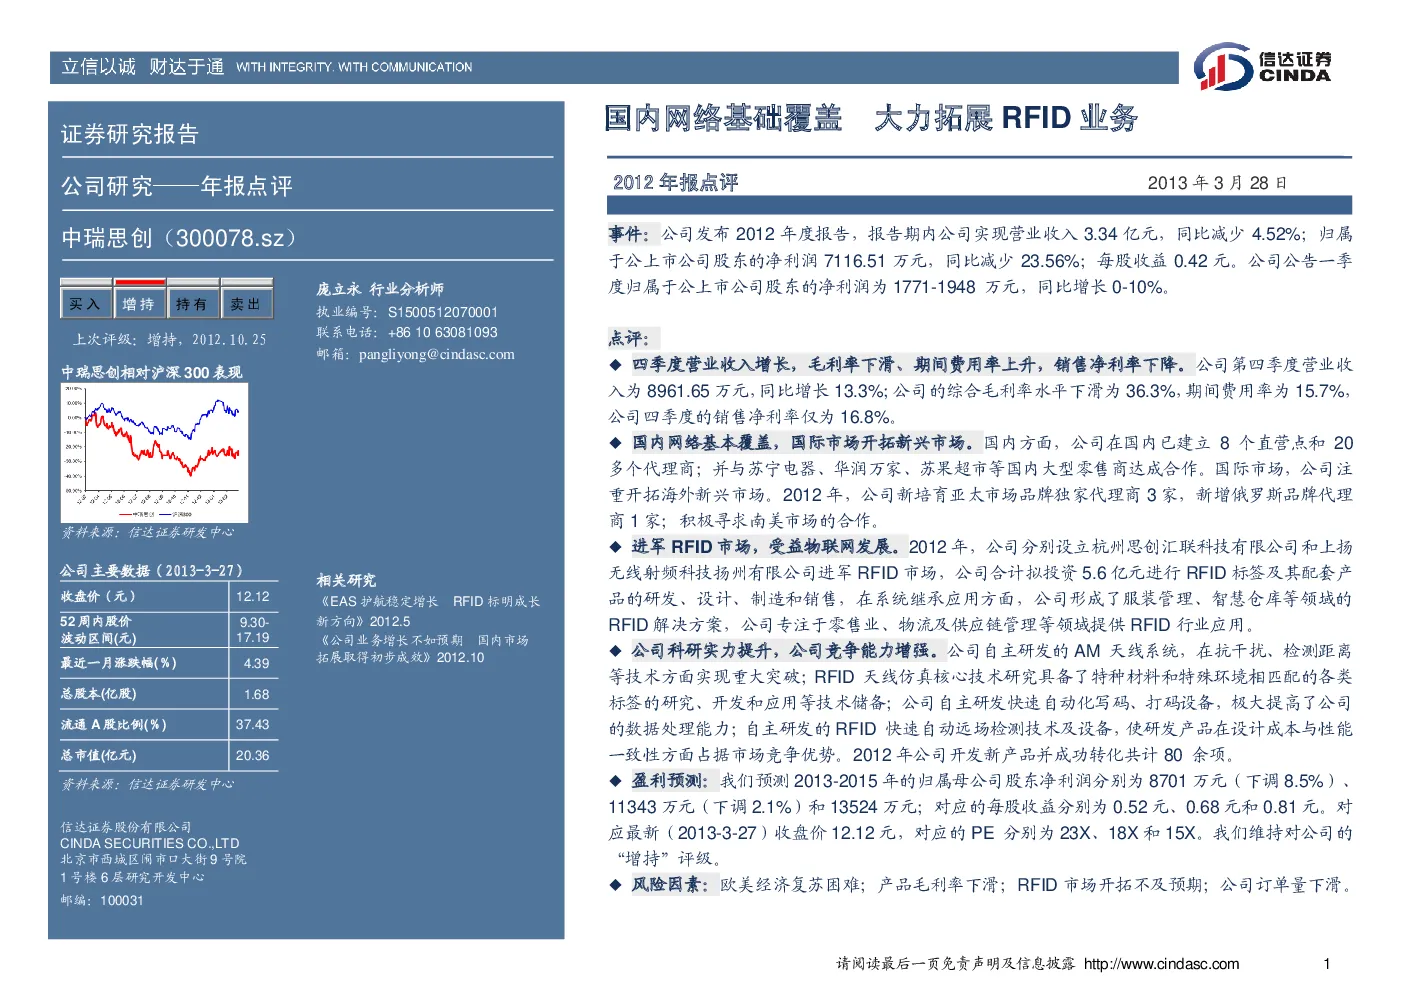This screenshot has width=1403, height=992.
Task: Click the monthly change value 4.39
Action: coord(256,663)
